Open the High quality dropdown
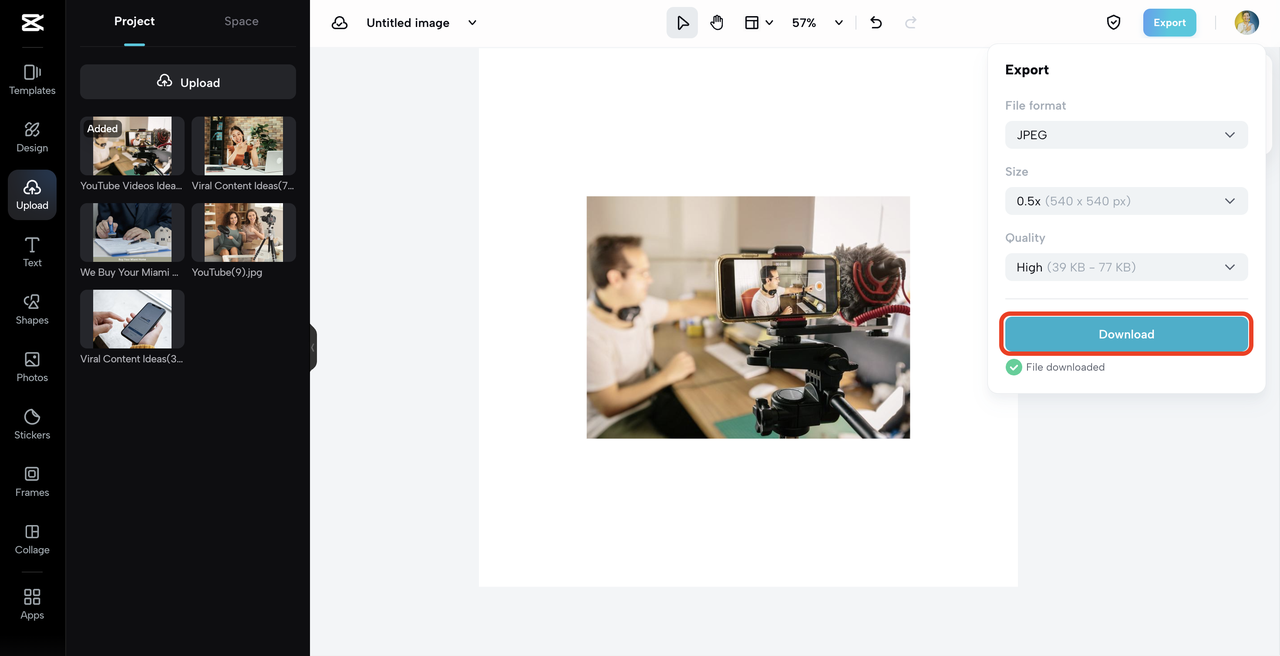The image size is (1280, 656). (x=1126, y=267)
